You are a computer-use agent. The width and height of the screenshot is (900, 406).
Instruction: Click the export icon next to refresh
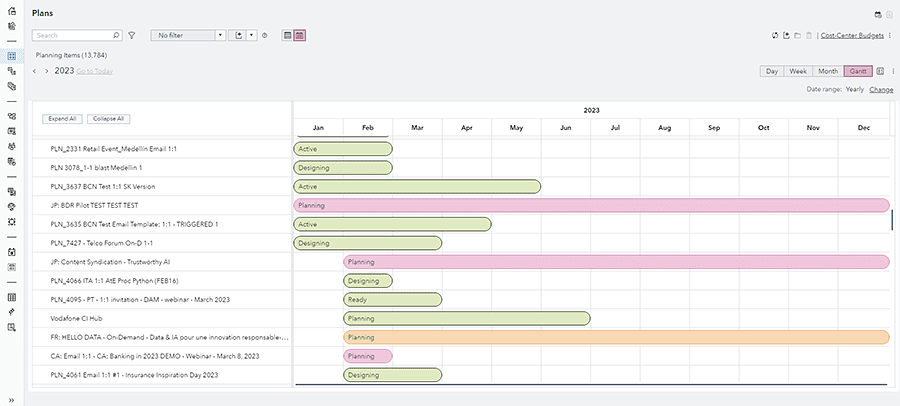pyautogui.click(x=787, y=36)
